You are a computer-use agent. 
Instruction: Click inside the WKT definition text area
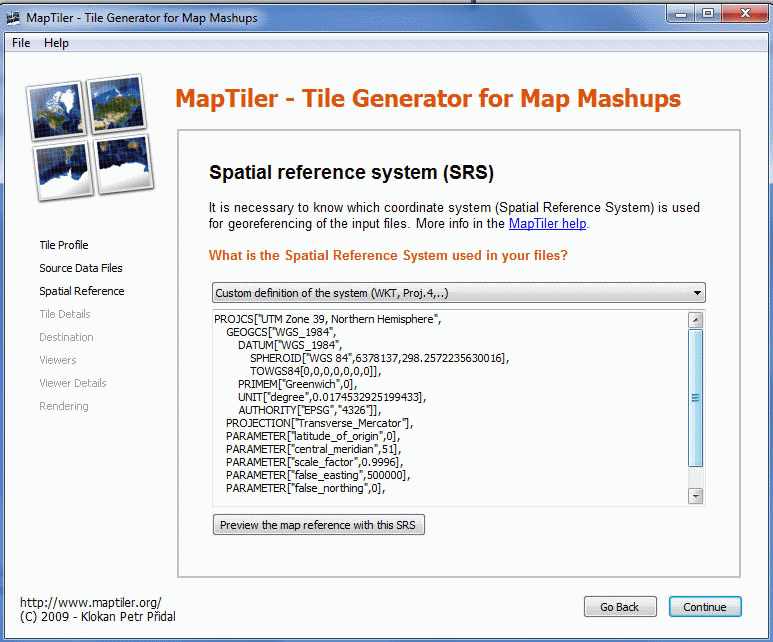click(x=450, y=407)
